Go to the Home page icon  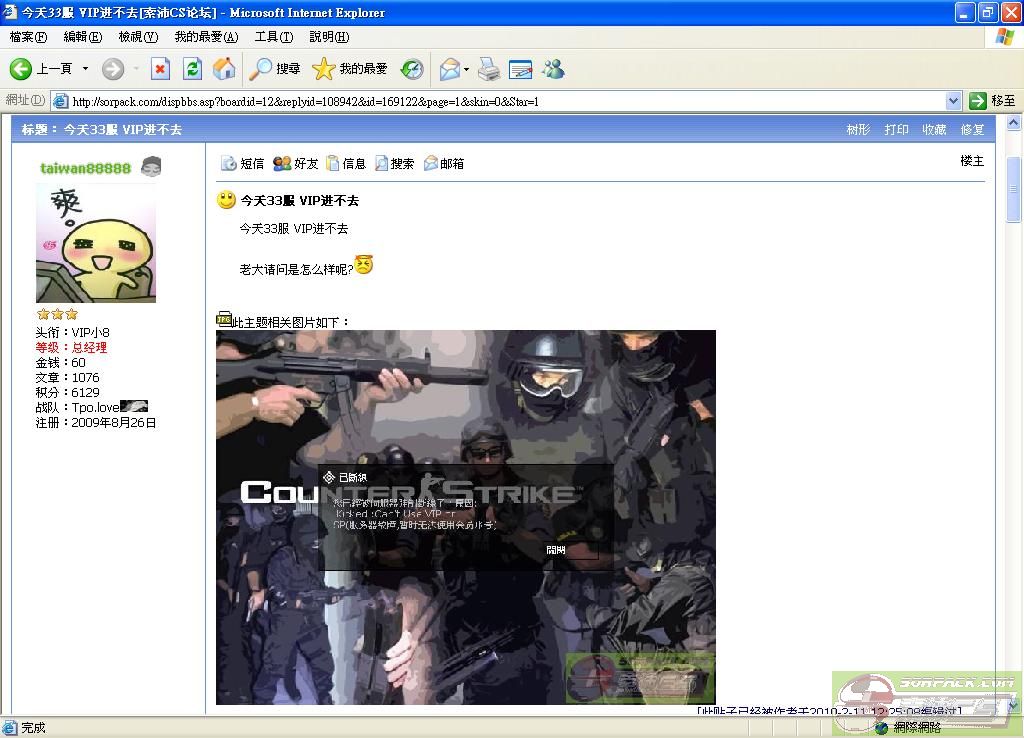point(224,69)
